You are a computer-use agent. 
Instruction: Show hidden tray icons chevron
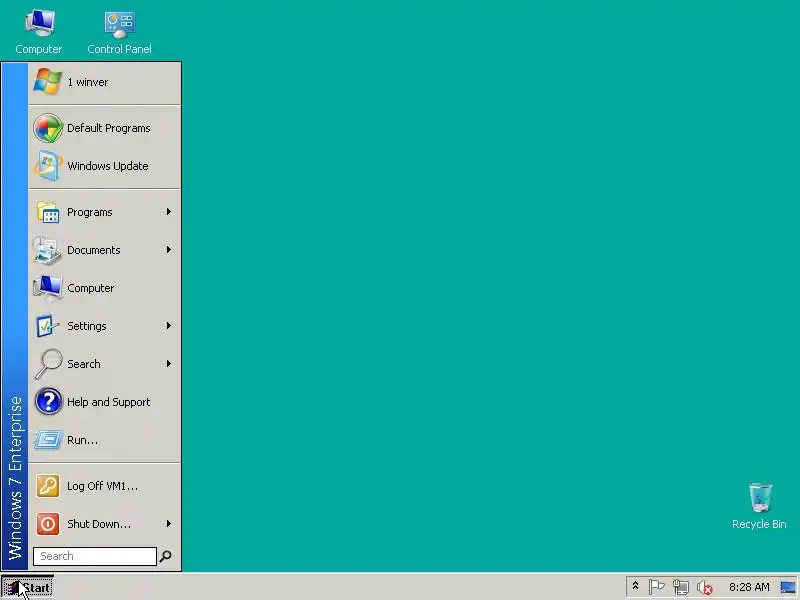(x=636, y=586)
